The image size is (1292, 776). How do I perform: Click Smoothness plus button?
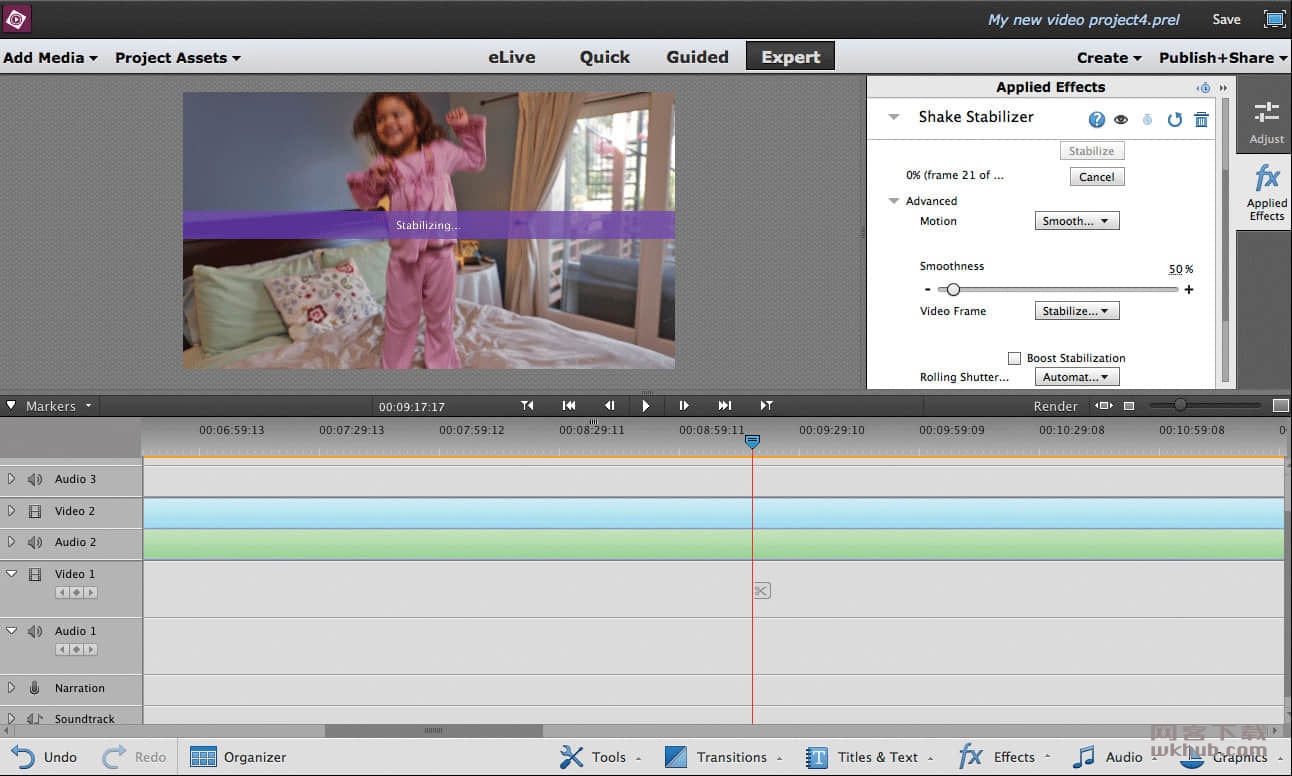pos(1189,290)
